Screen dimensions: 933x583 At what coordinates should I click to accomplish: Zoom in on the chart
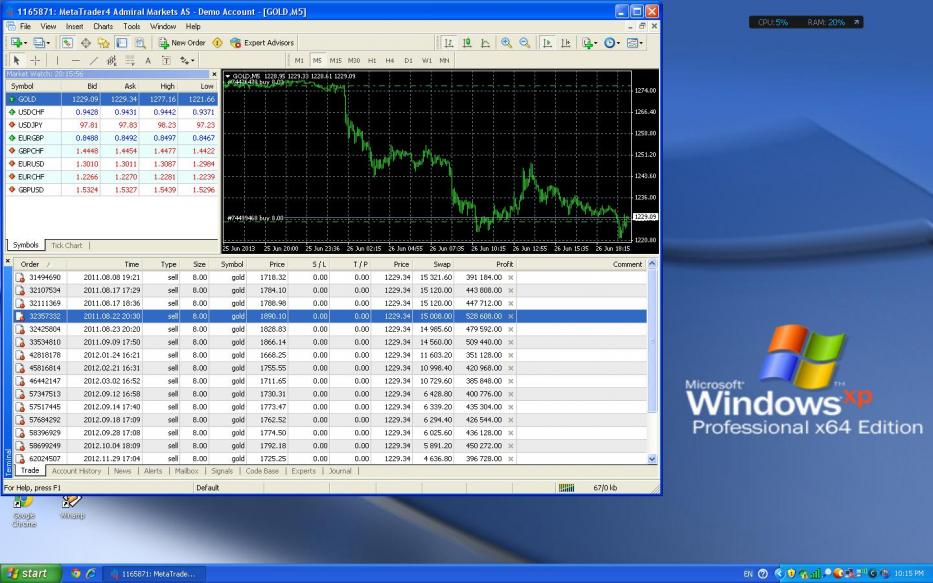click(506, 43)
